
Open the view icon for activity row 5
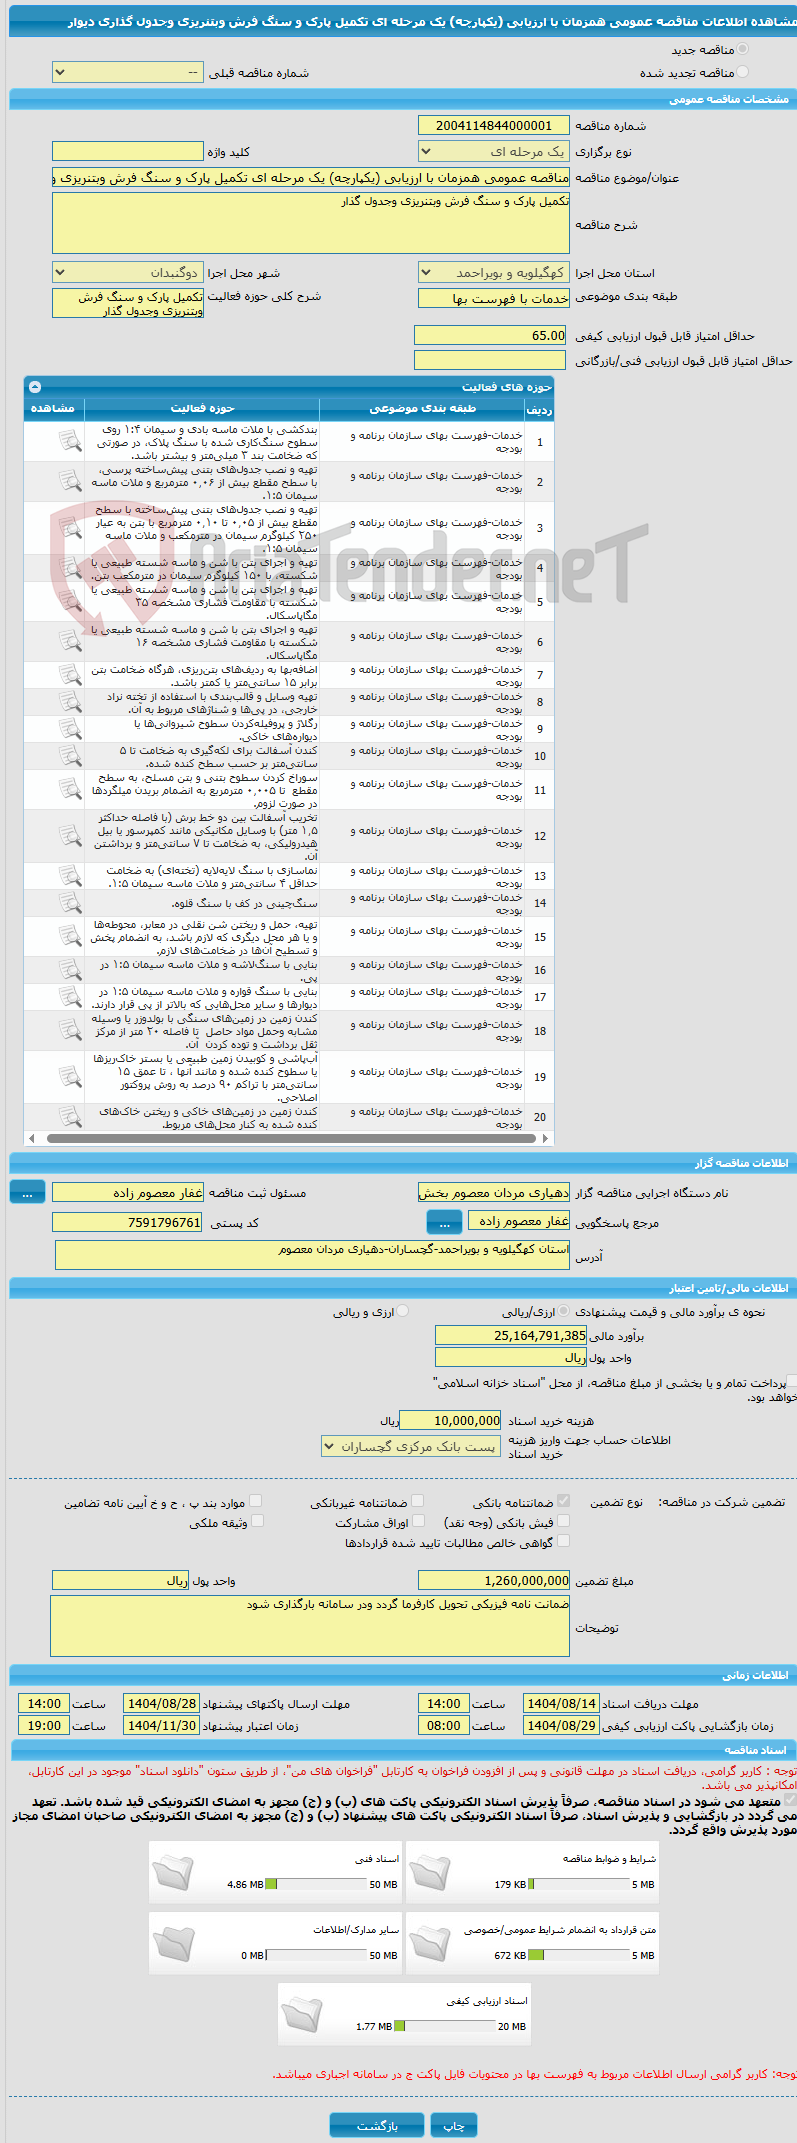[x=69, y=602]
